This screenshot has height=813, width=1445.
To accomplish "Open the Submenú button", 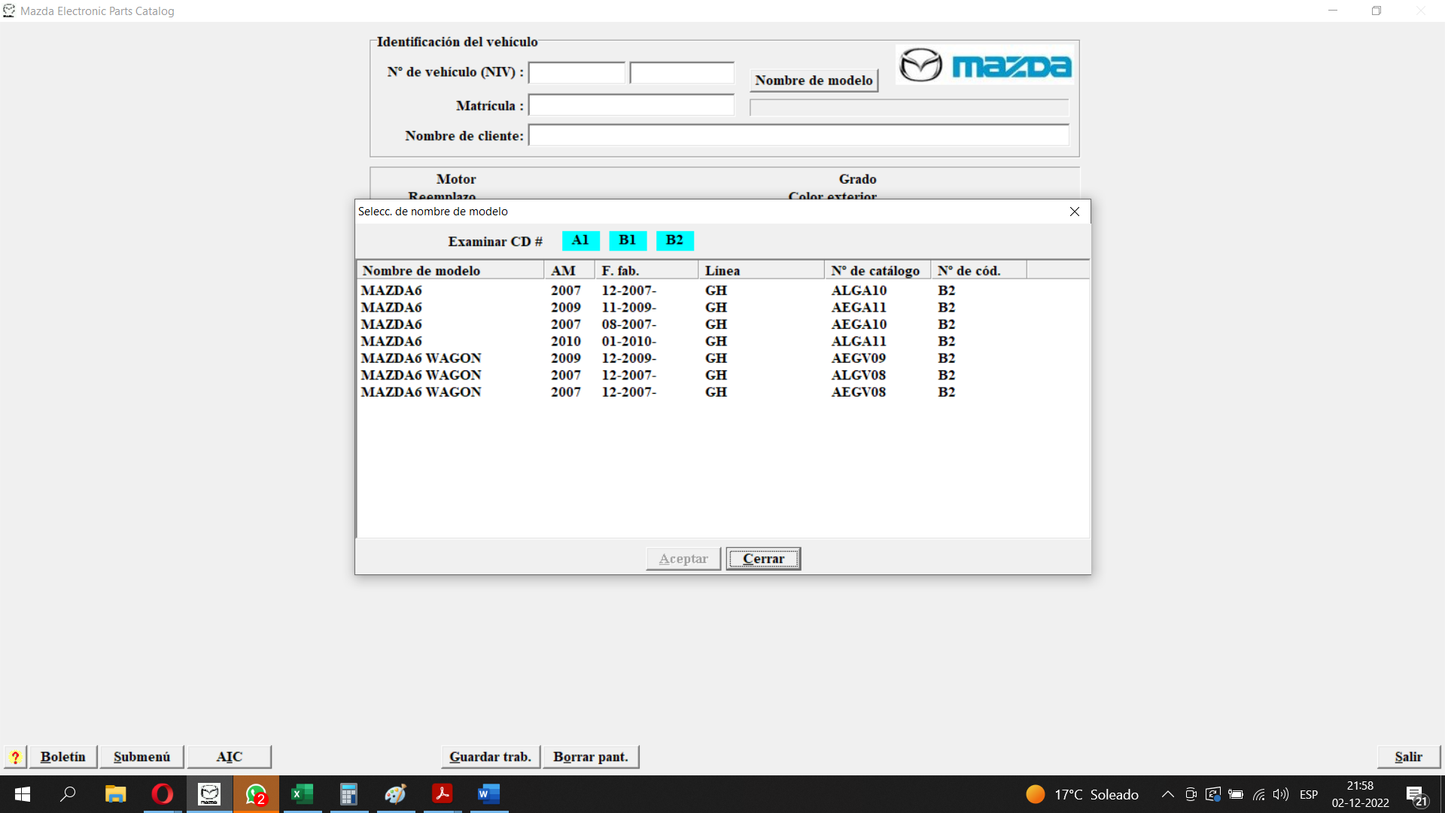I will (x=142, y=757).
